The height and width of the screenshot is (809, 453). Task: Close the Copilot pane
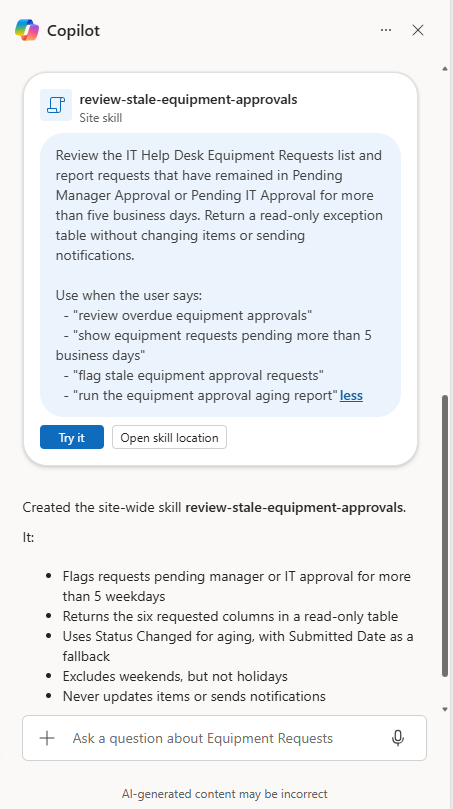pos(418,30)
